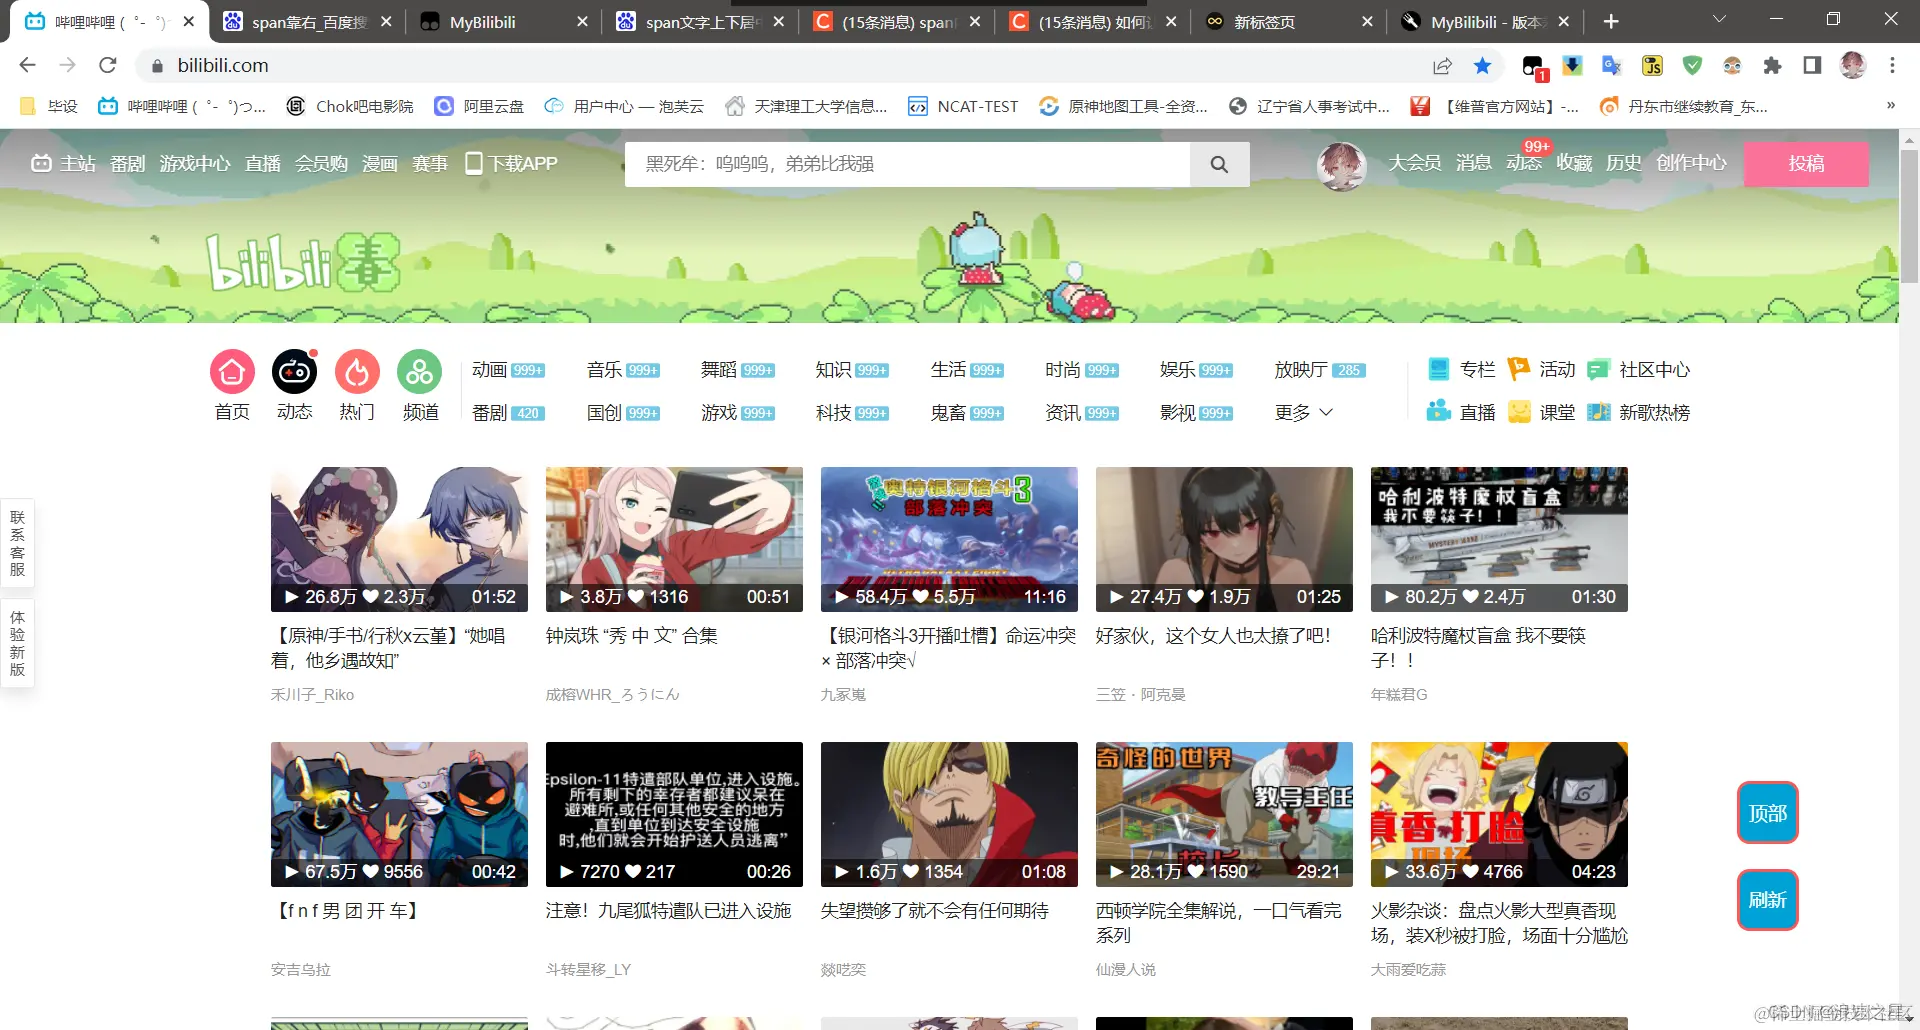
Task: Click the bilibili TV logo icon beside 主站
Action: [40, 163]
